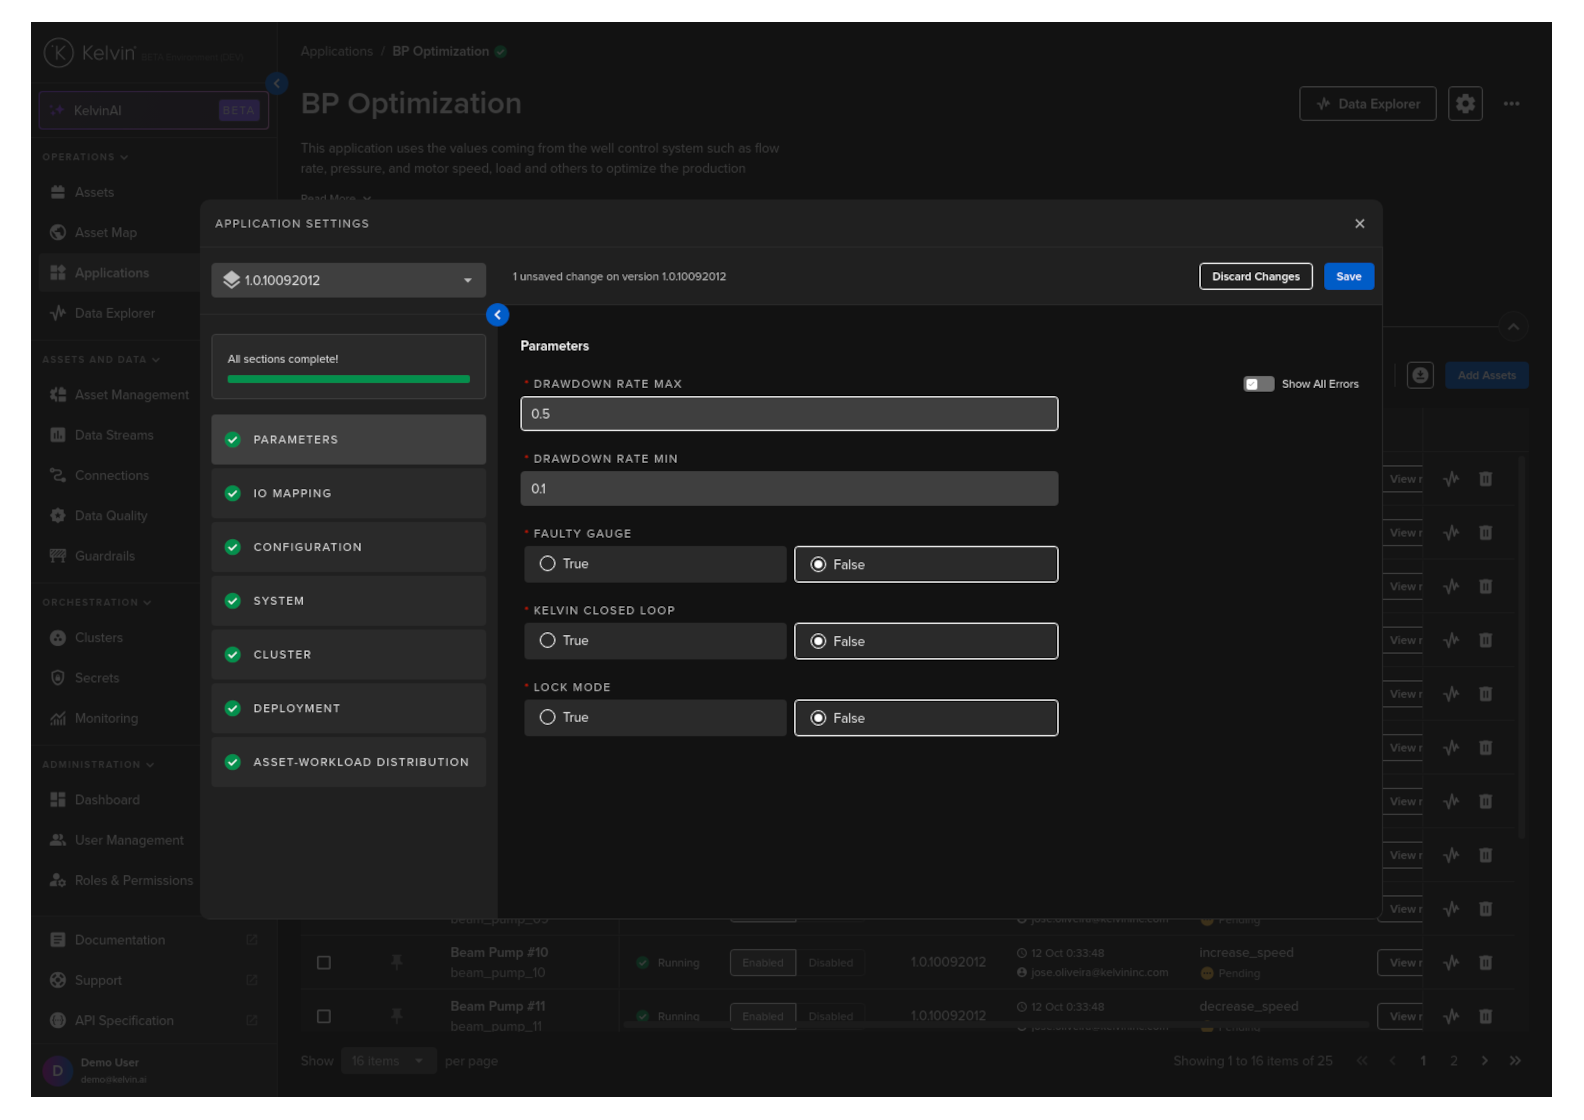Image resolution: width=1584 pixels, height=1120 pixels.
Task: Open the version 1.0.10092012 dropdown
Action: pos(348,280)
